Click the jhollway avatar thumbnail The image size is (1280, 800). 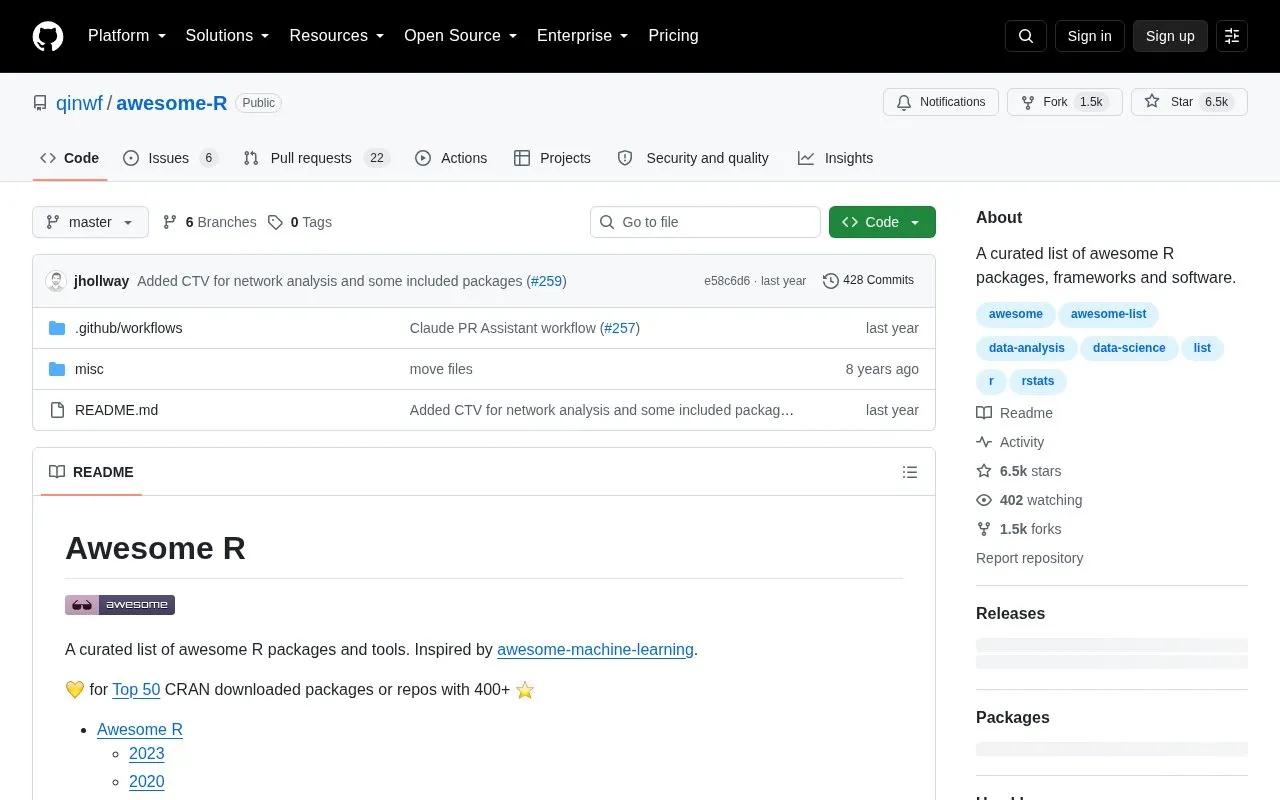pyautogui.click(x=56, y=281)
